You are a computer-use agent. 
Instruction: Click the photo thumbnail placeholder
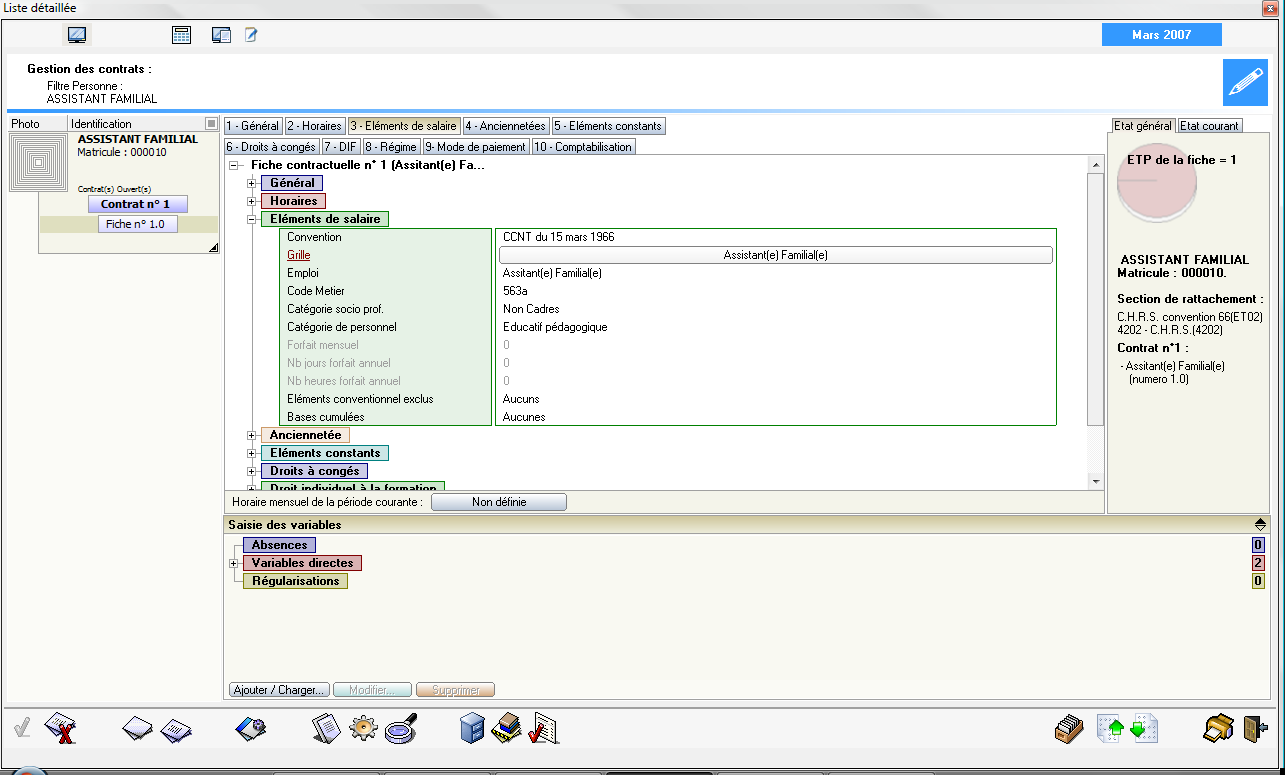pyautogui.click(x=39, y=163)
